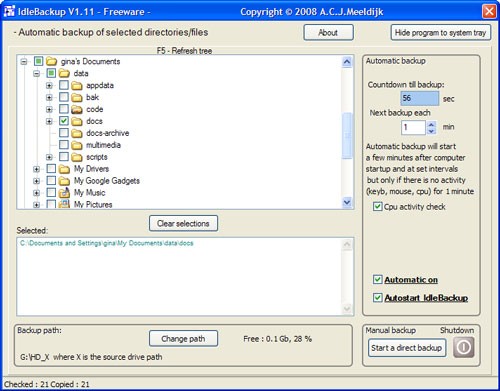Uncheck Autostart IdleBackup checkbox
The image size is (500, 391).
coord(377,297)
